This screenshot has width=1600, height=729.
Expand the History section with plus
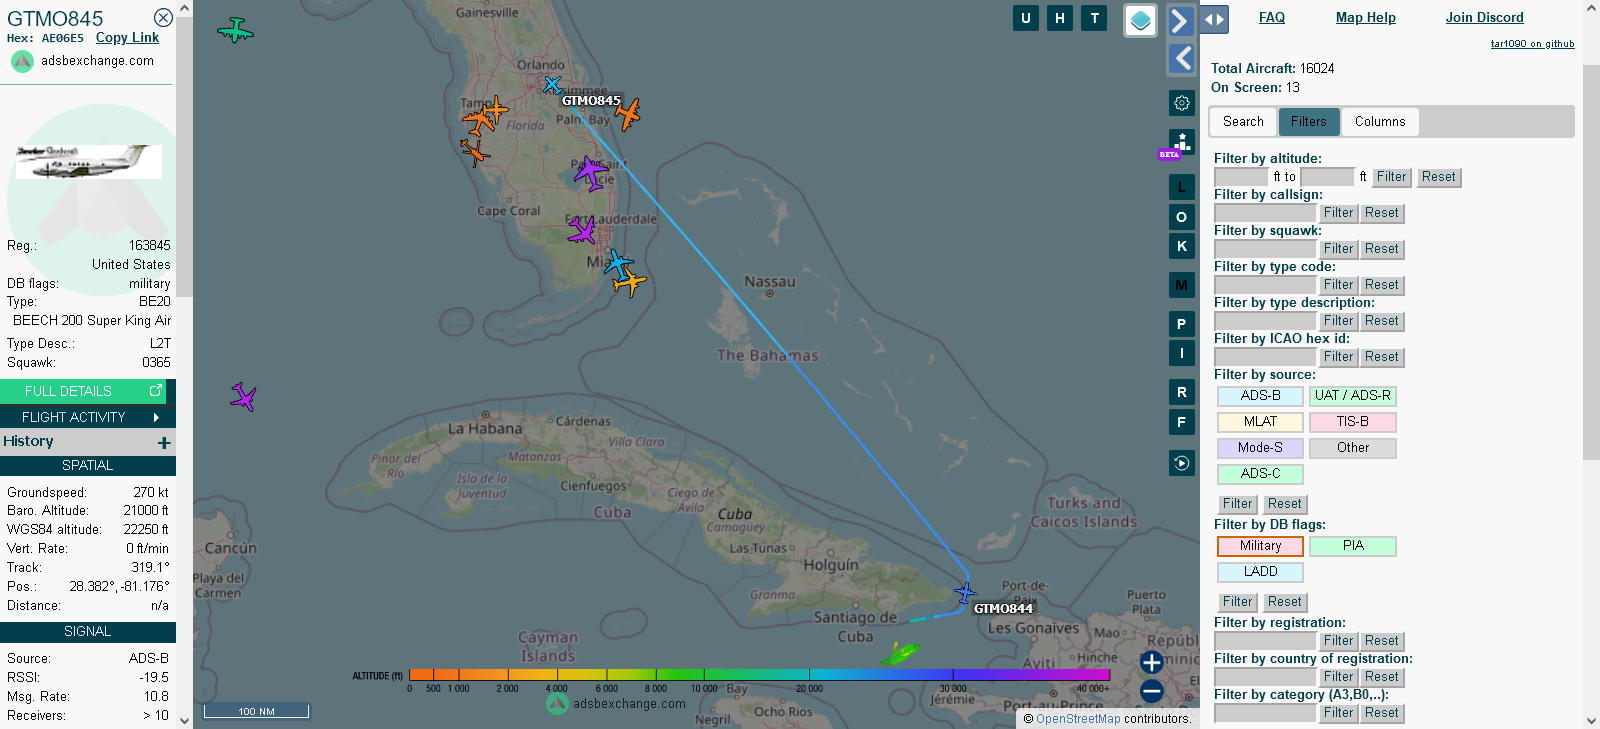click(x=164, y=442)
